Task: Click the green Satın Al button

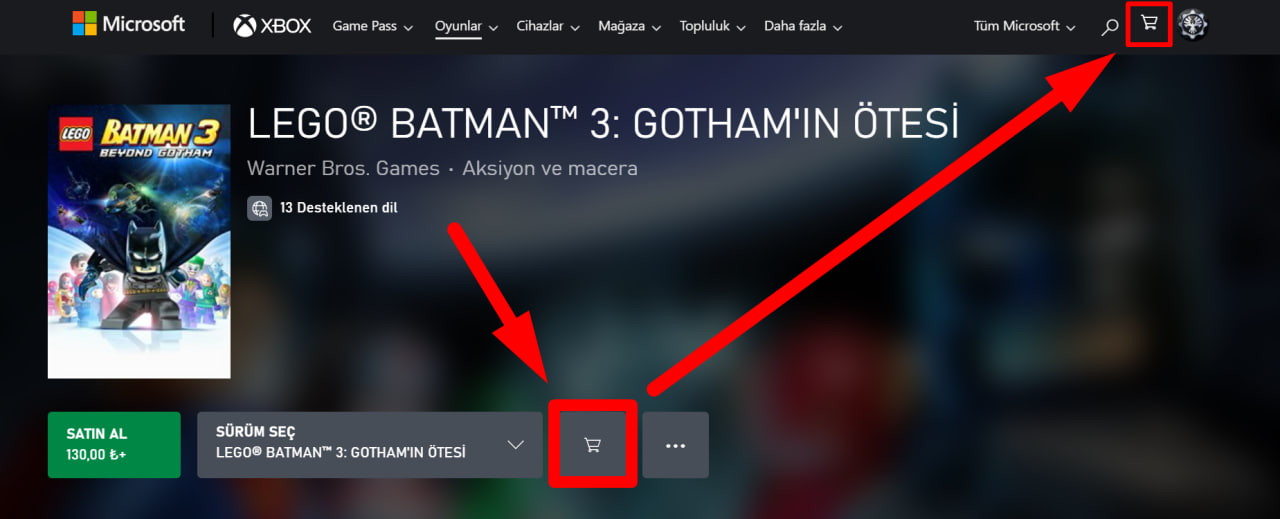Action: tap(114, 445)
